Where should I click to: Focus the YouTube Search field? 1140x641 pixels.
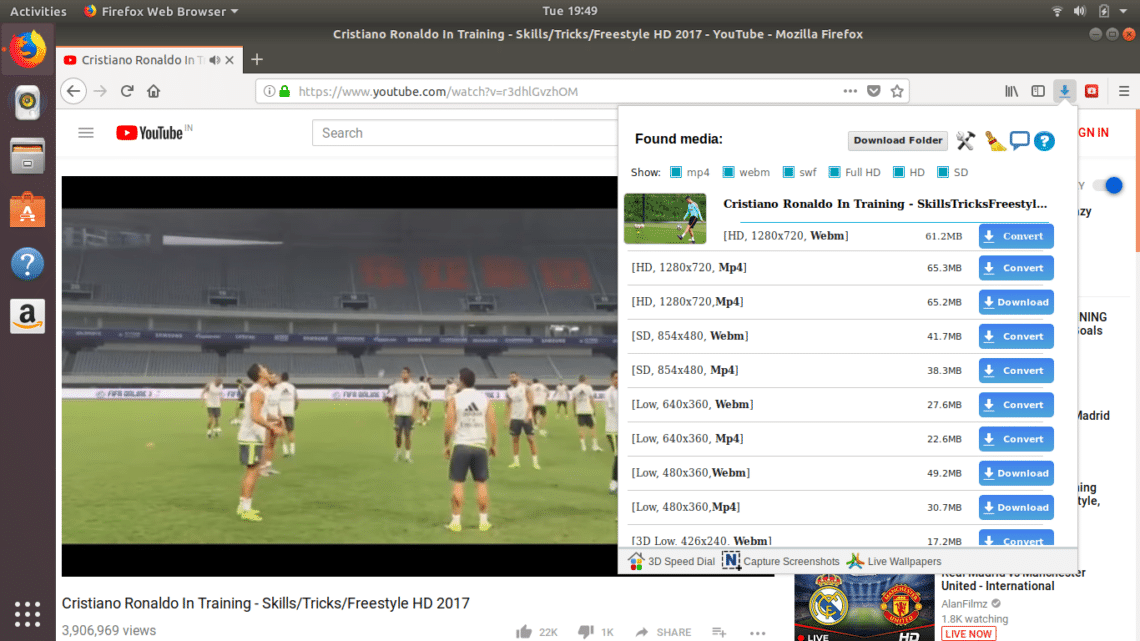pos(465,132)
